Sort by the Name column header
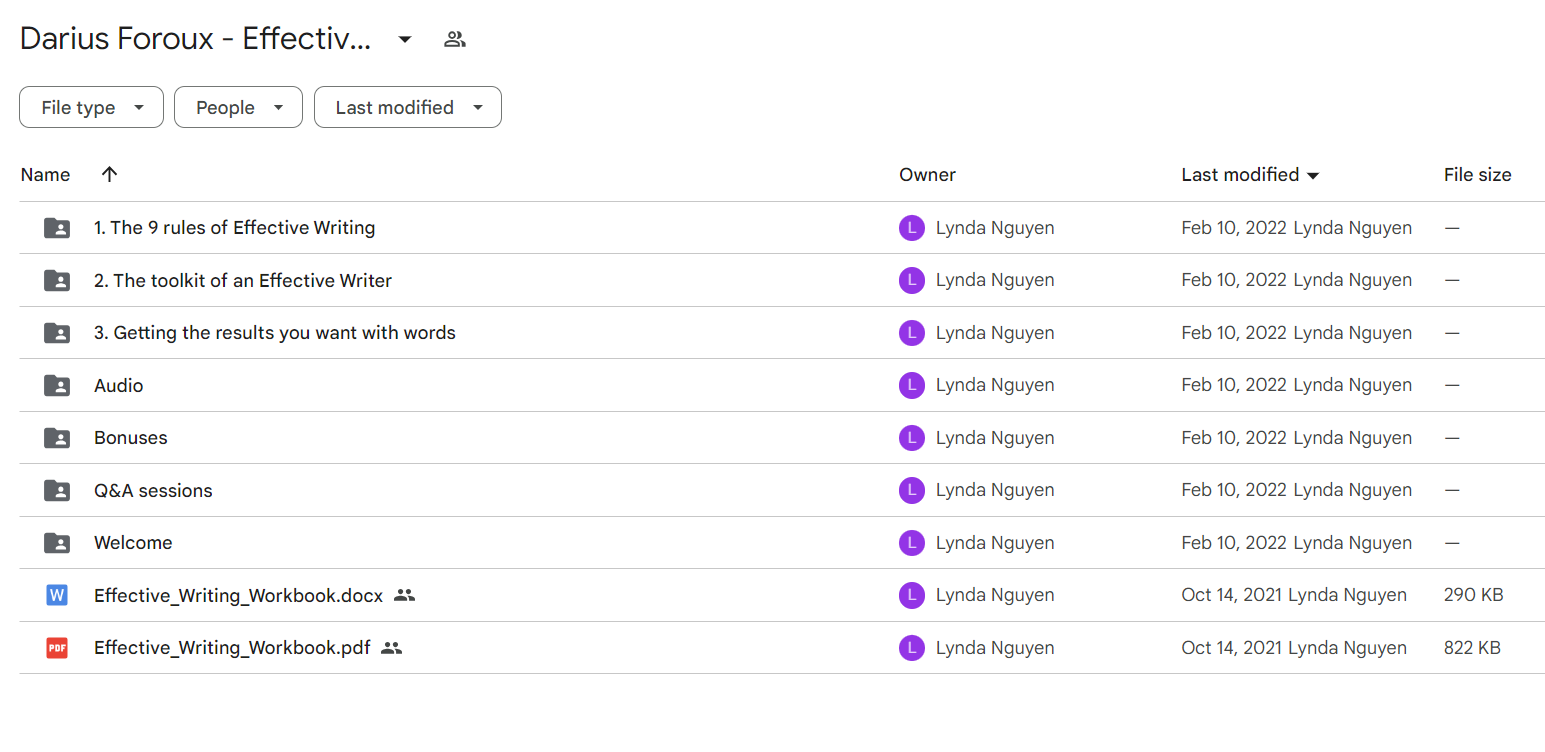Screen dimensions: 1545x752 (45, 175)
